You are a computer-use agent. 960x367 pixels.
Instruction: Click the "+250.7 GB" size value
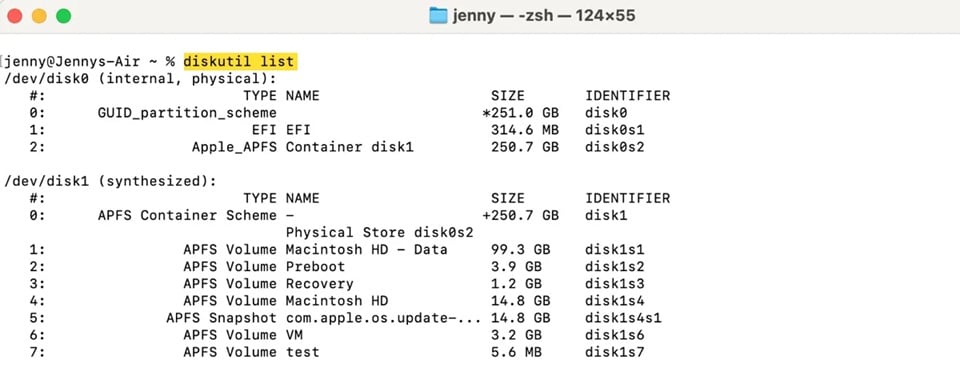520,216
